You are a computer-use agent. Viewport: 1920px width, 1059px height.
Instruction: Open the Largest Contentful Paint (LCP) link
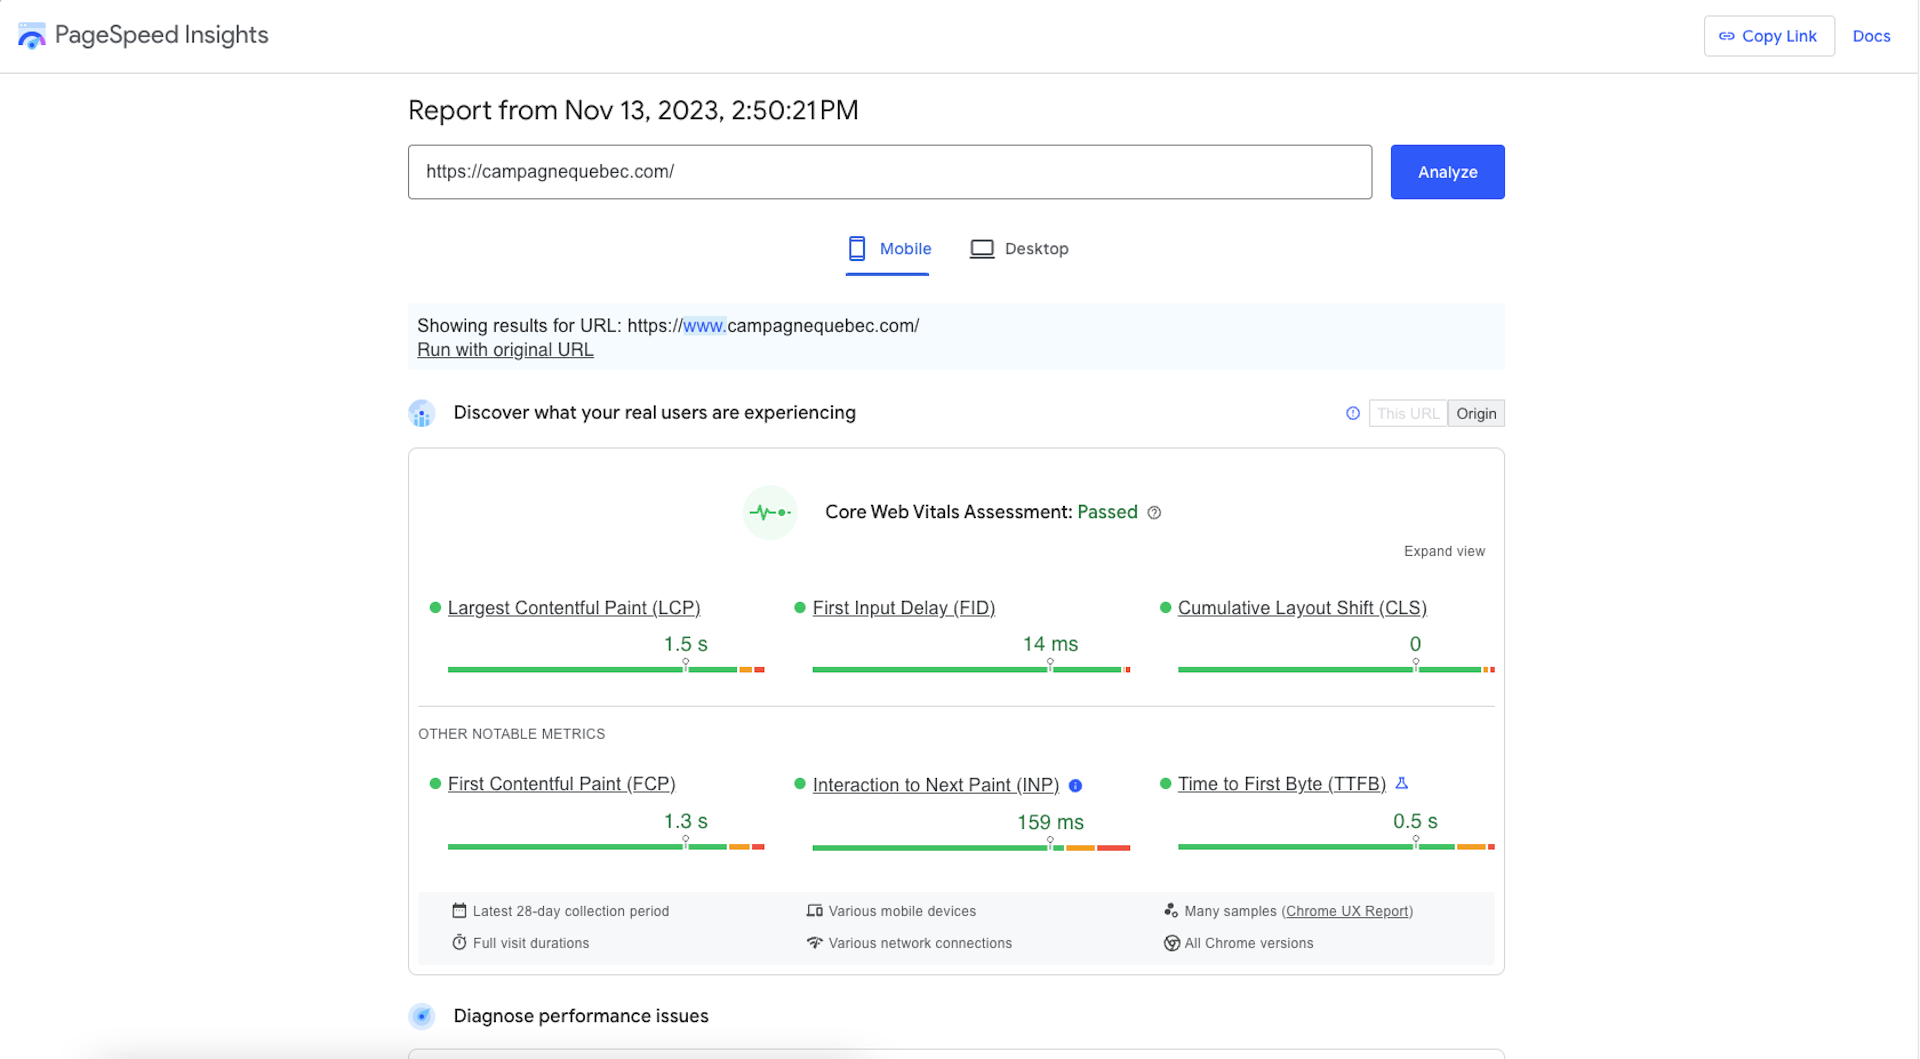[x=573, y=608]
